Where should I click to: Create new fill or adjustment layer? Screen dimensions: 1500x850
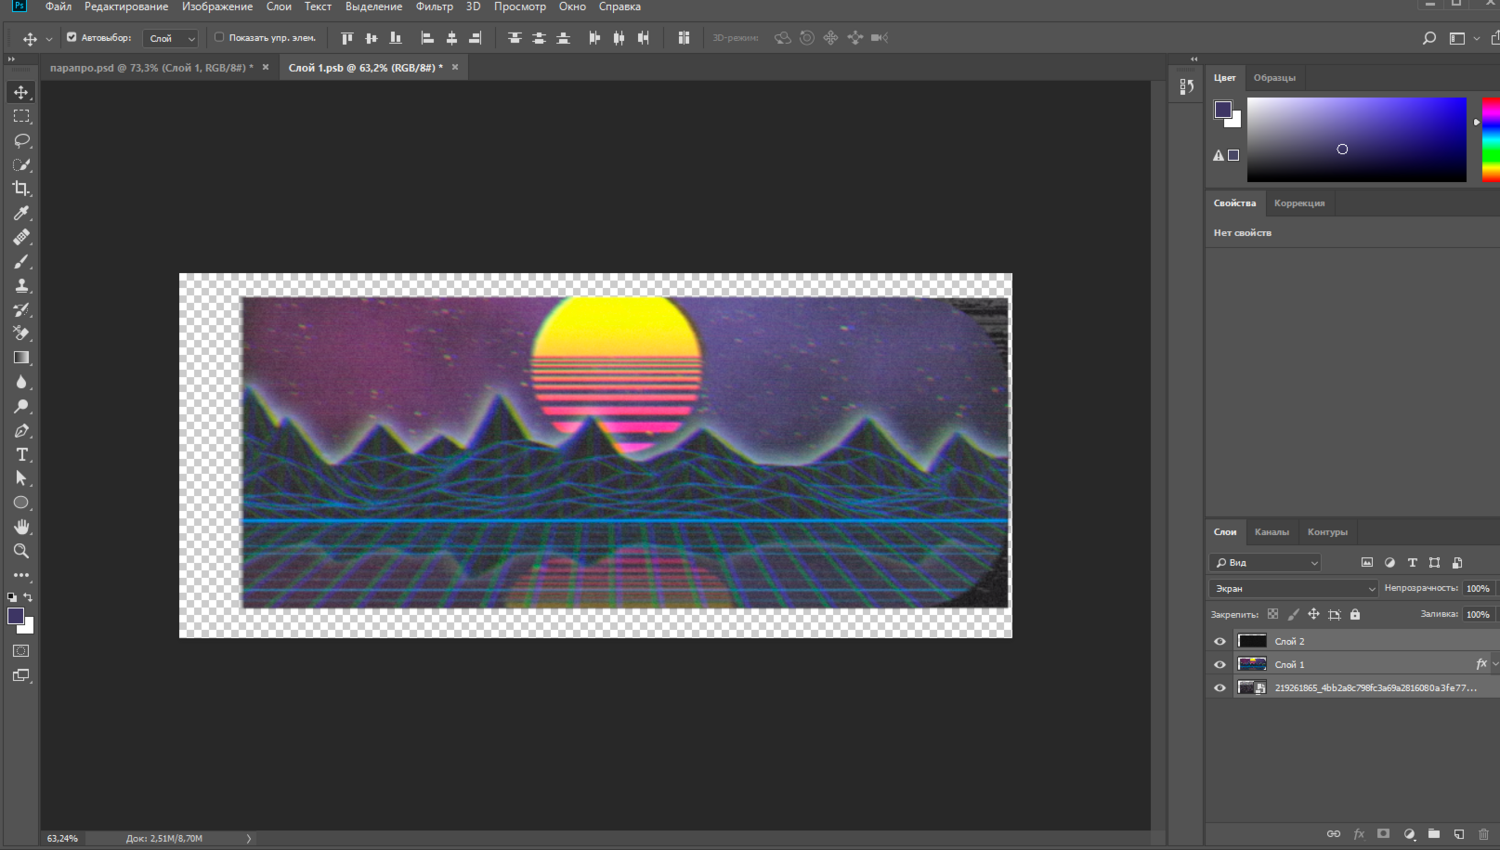1409,834
